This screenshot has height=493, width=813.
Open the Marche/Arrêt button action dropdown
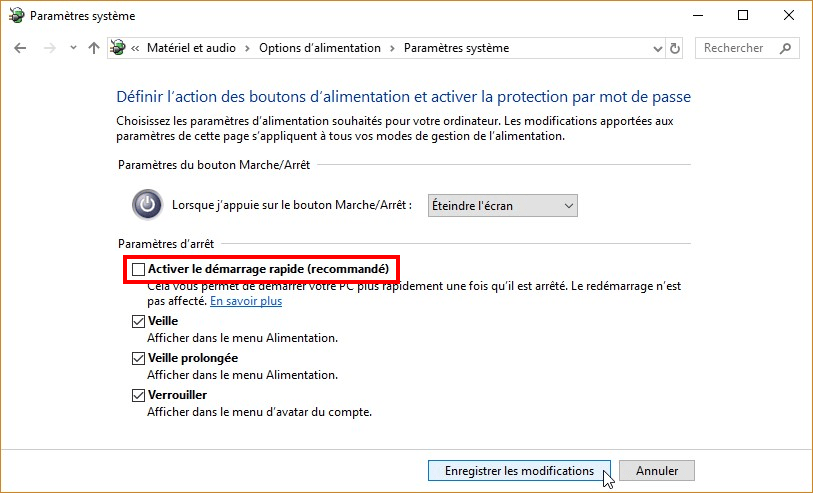click(x=502, y=205)
